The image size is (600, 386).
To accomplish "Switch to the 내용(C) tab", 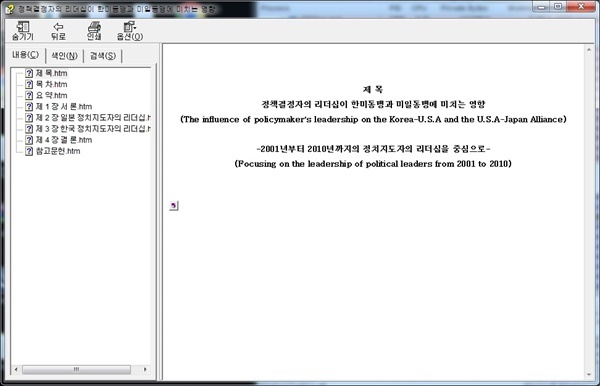I will [25, 55].
